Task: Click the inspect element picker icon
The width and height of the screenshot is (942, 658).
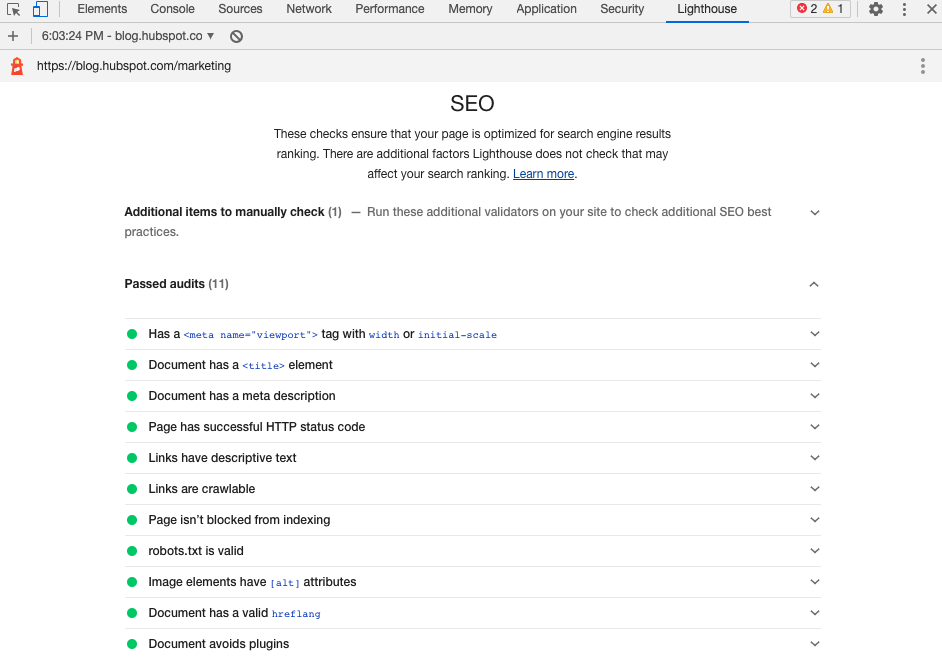Action: pyautogui.click(x=14, y=10)
